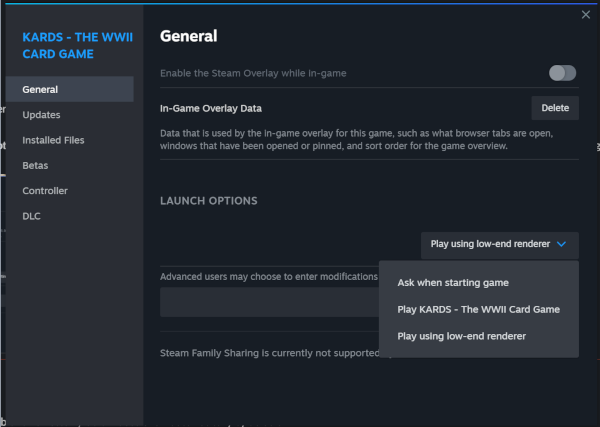600x427 pixels.
Task: Close the properties window with the X
Action: point(586,14)
